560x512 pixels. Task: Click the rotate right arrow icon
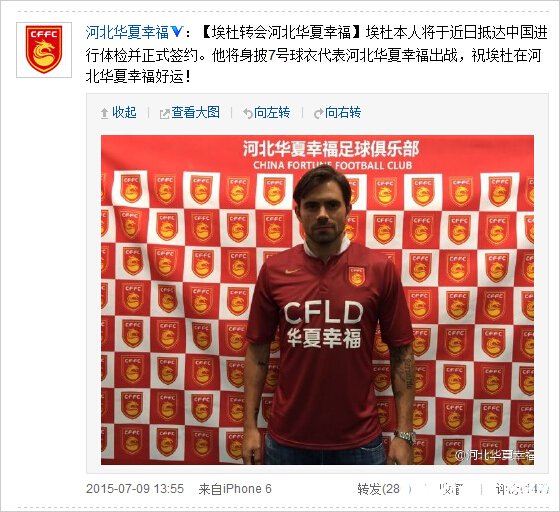coord(318,114)
